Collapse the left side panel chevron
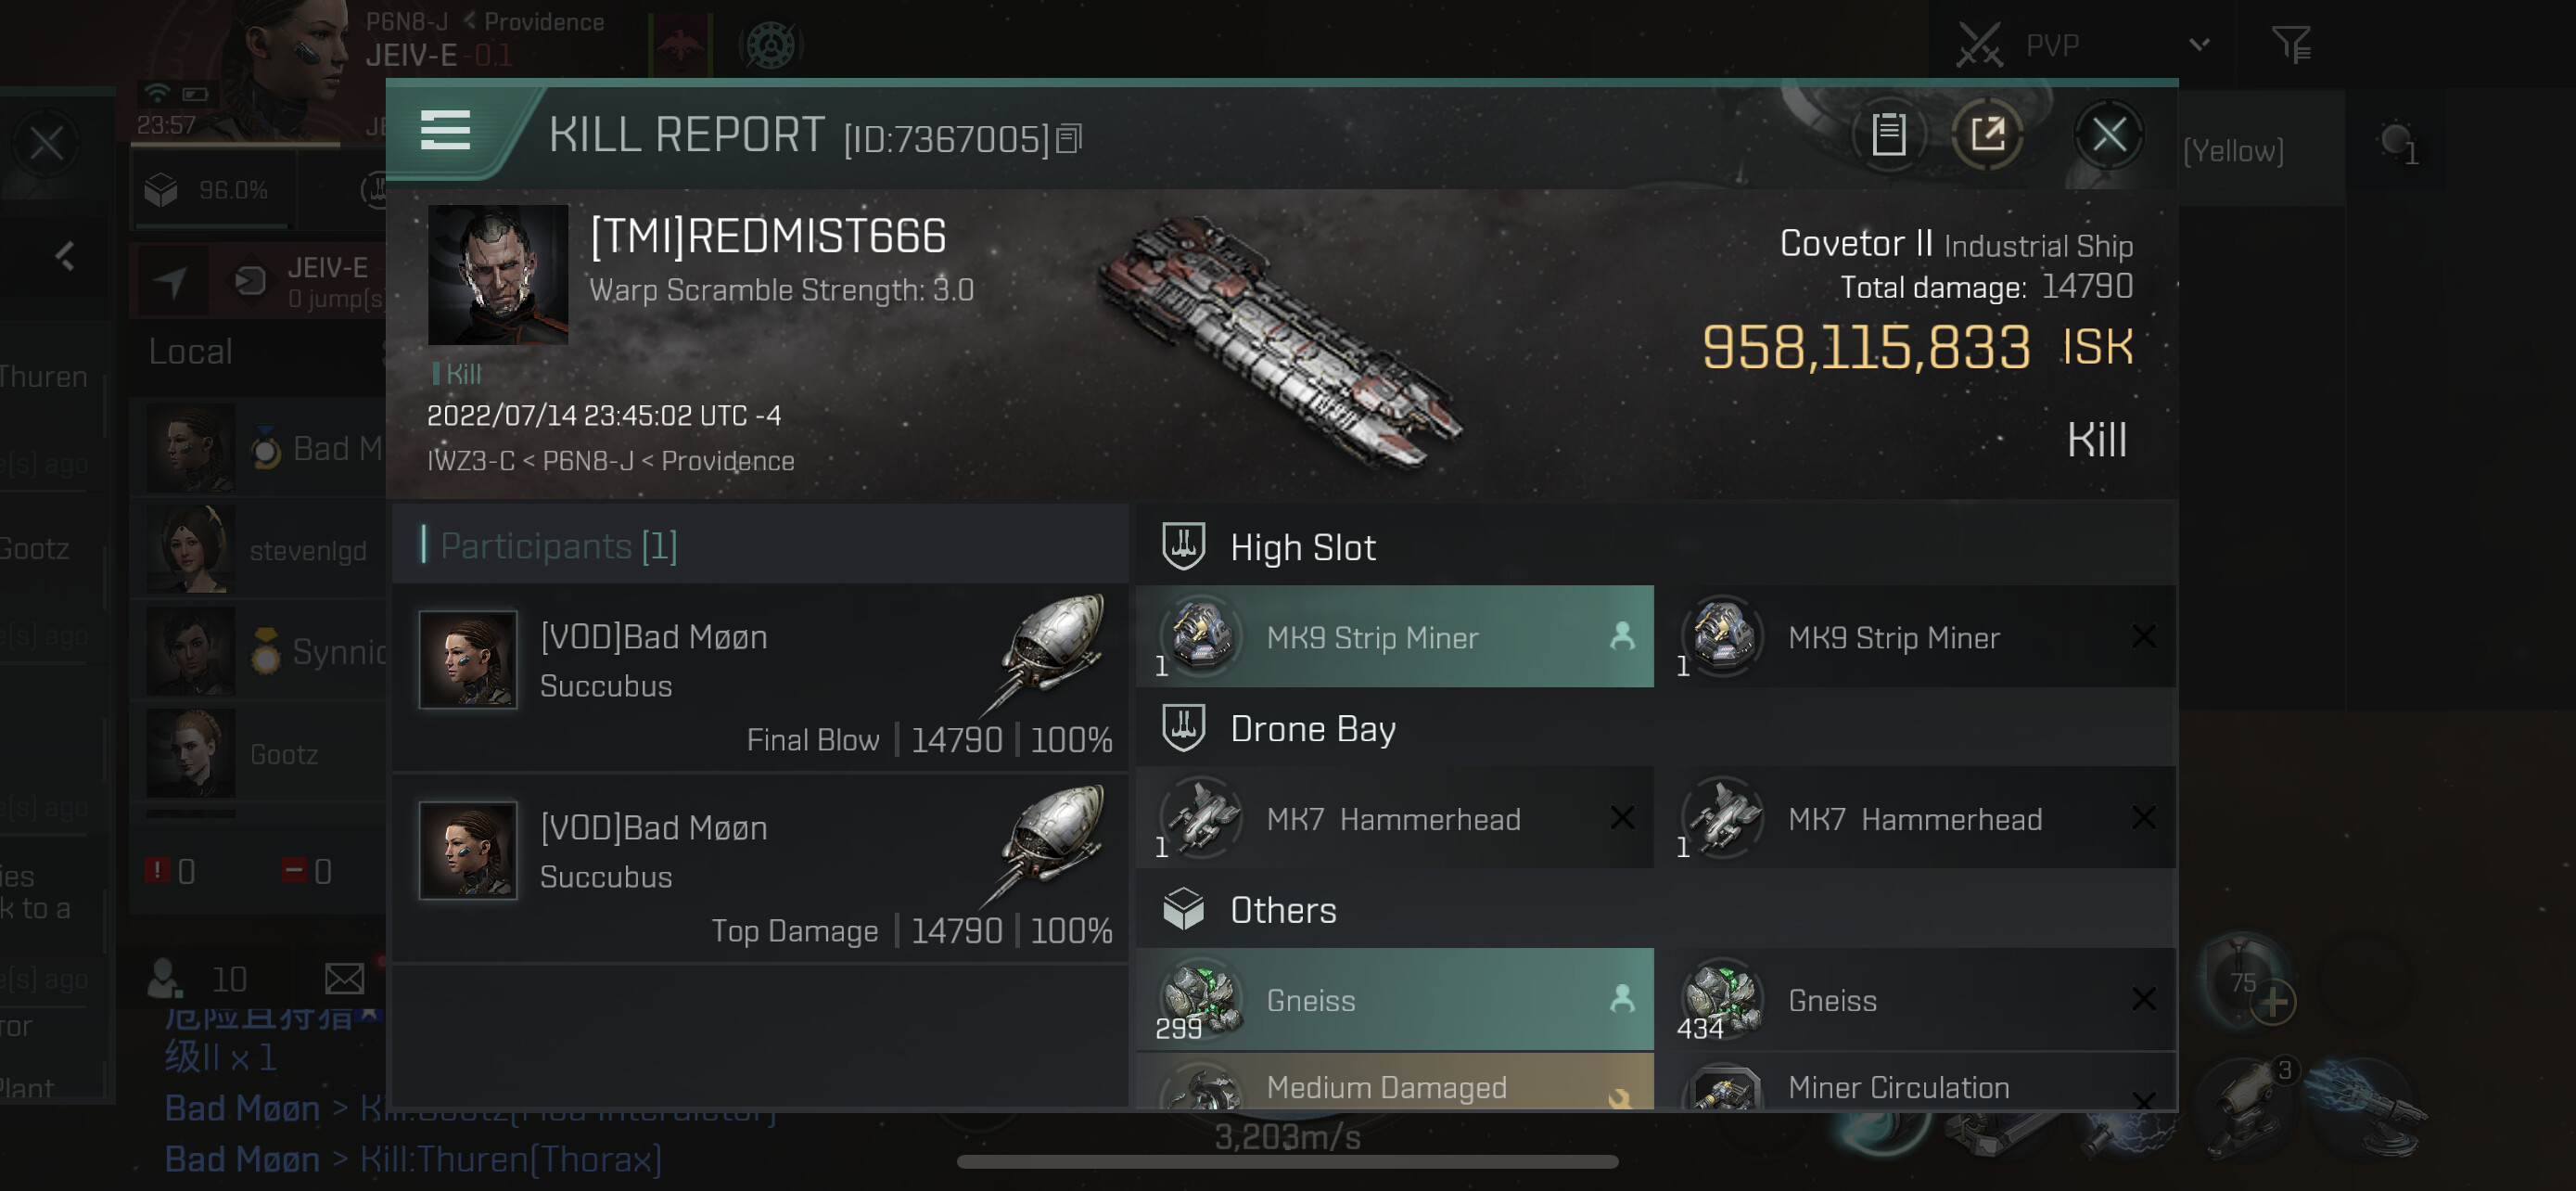 point(65,257)
